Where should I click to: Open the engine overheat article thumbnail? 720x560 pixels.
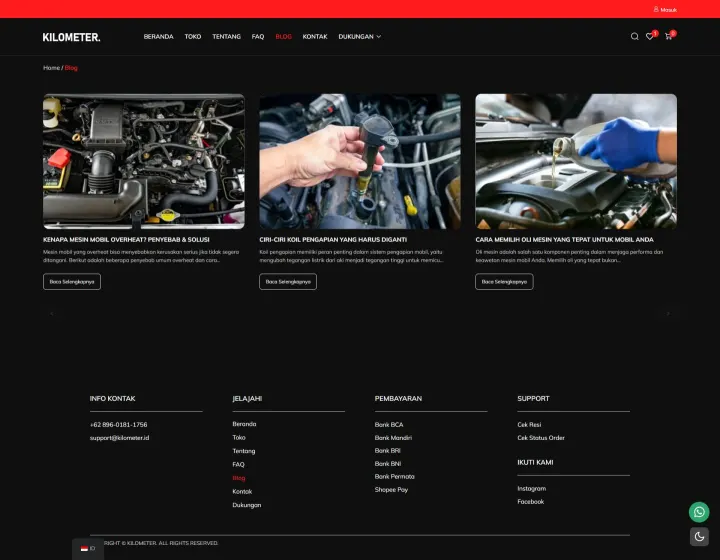[144, 161]
